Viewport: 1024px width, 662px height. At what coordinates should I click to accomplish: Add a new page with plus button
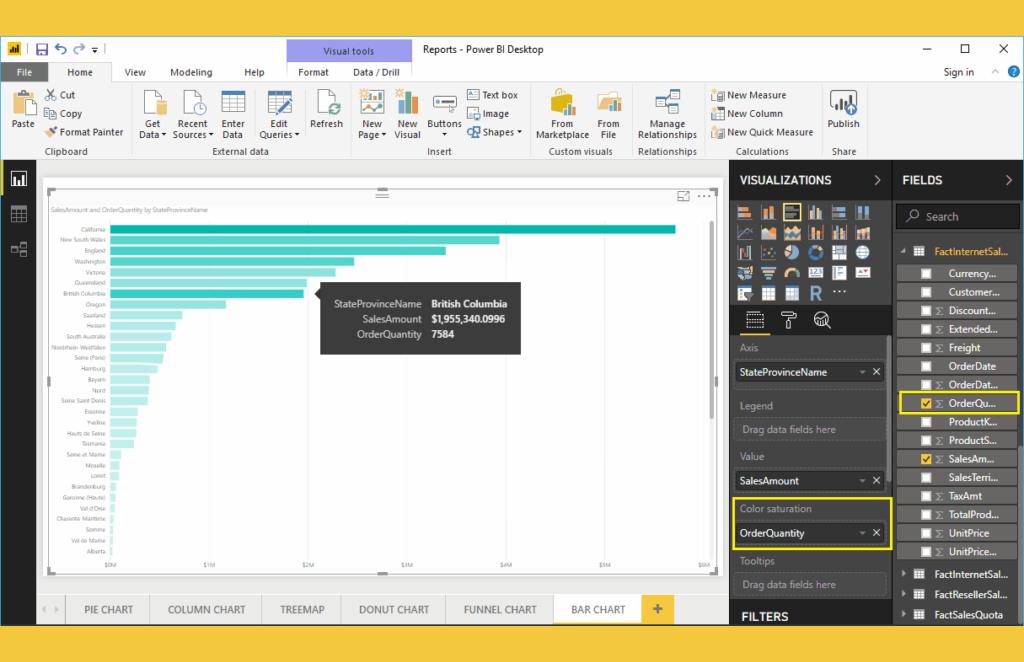point(658,609)
